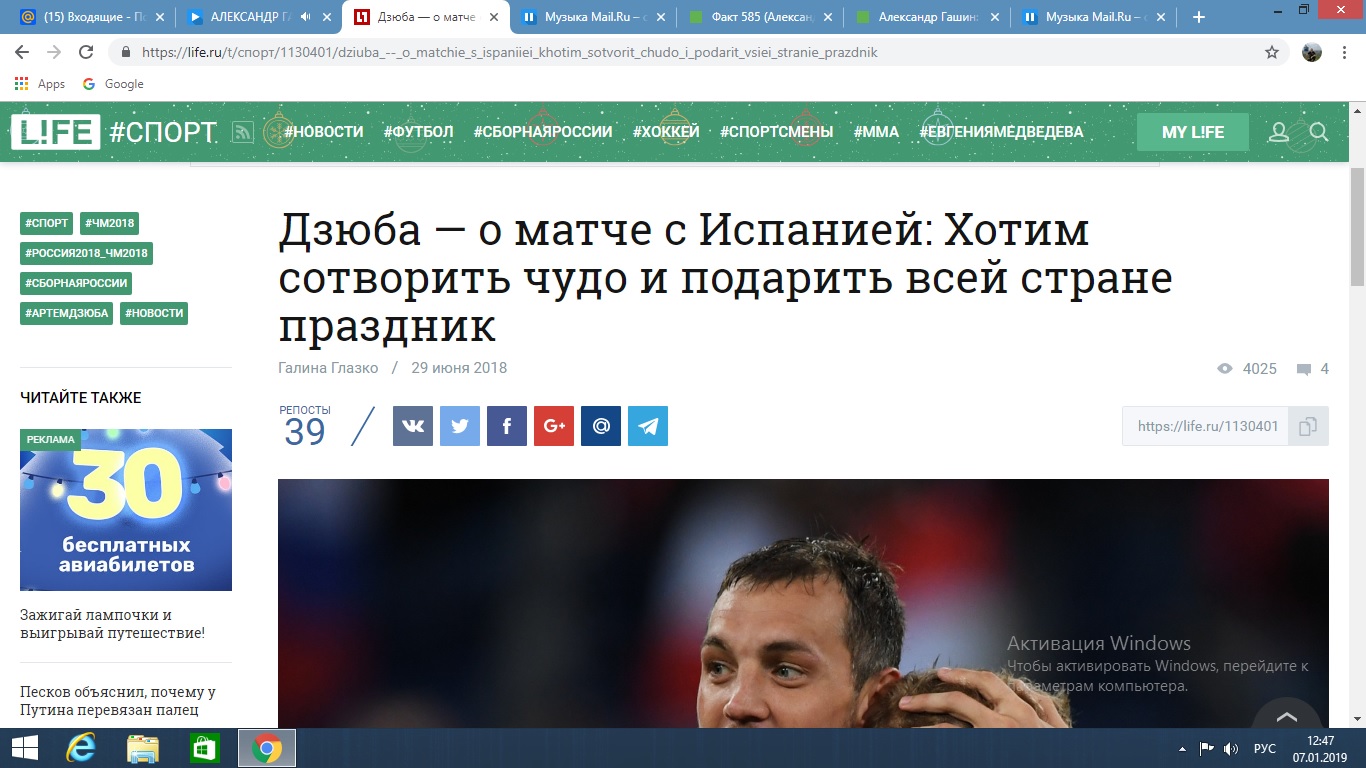Click the scroll-to-top arrow button

click(x=1287, y=715)
